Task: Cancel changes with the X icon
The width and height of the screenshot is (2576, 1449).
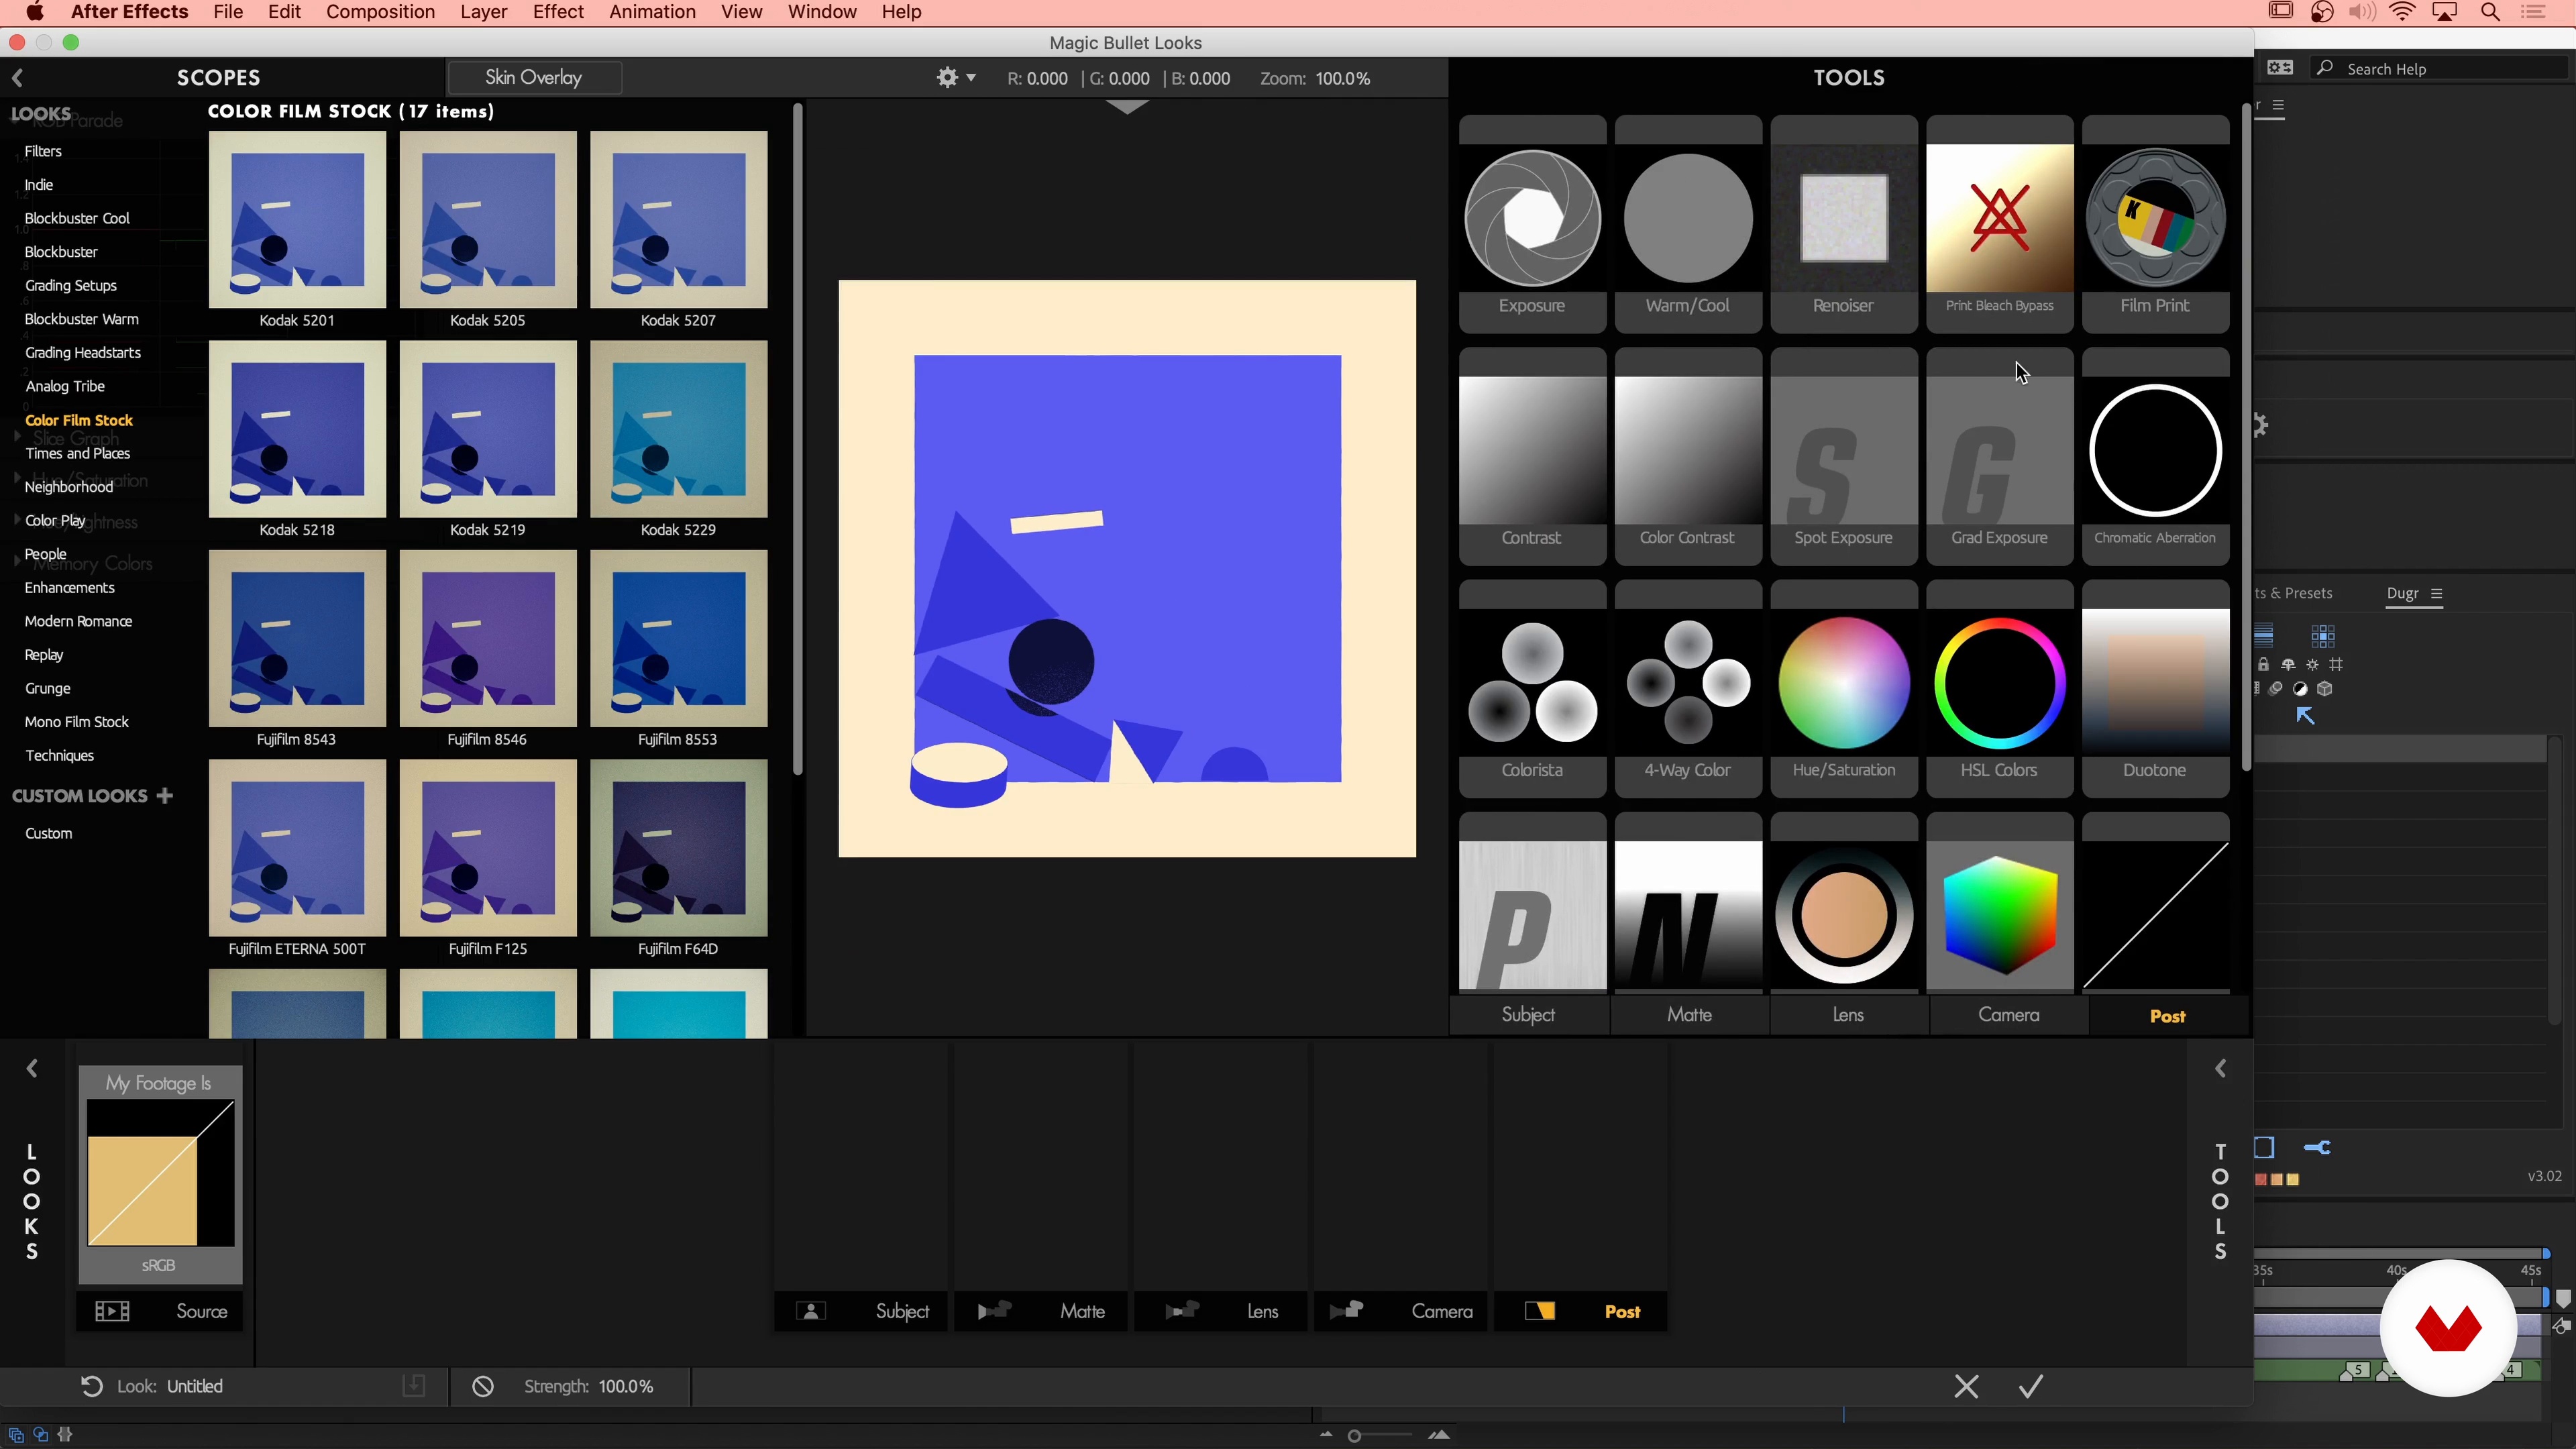Action: click(x=1966, y=1386)
